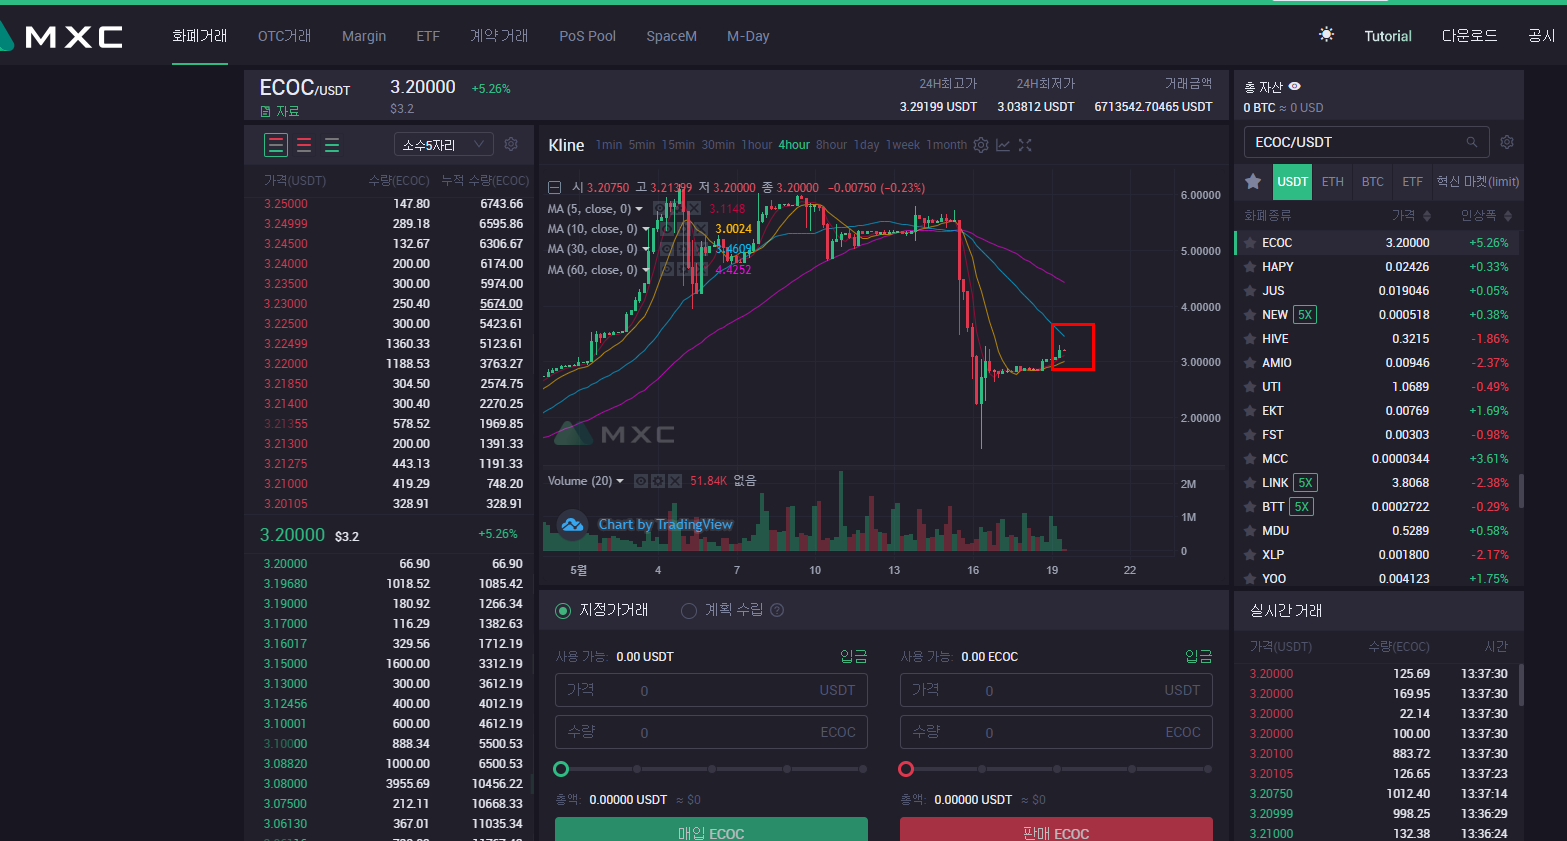The width and height of the screenshot is (1567, 841).
Task: Collapse the chart indicator legend box
Action: click(554, 187)
